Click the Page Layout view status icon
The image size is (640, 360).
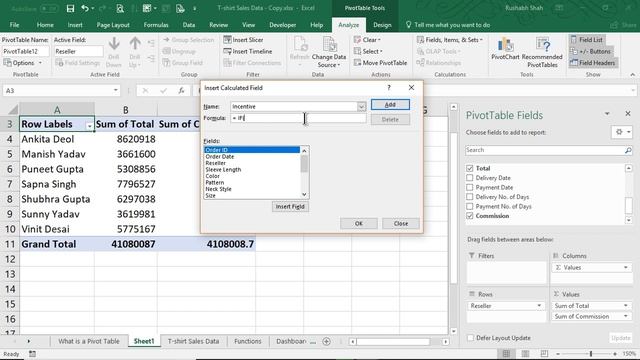(x=525, y=353)
